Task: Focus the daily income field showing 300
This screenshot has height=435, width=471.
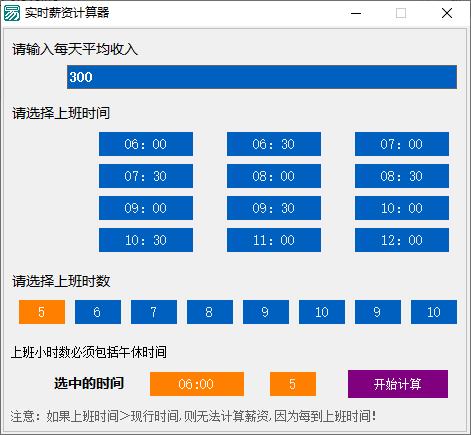Action: (x=262, y=77)
